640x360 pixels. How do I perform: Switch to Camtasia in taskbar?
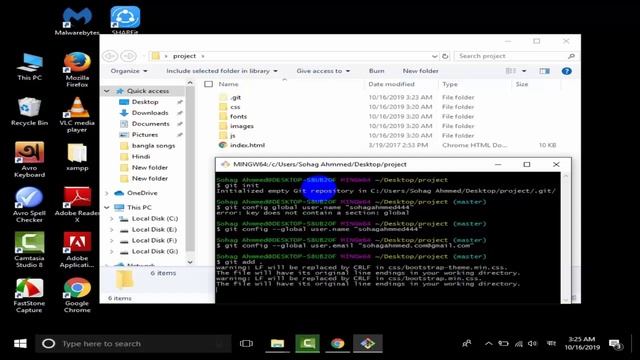(307, 344)
